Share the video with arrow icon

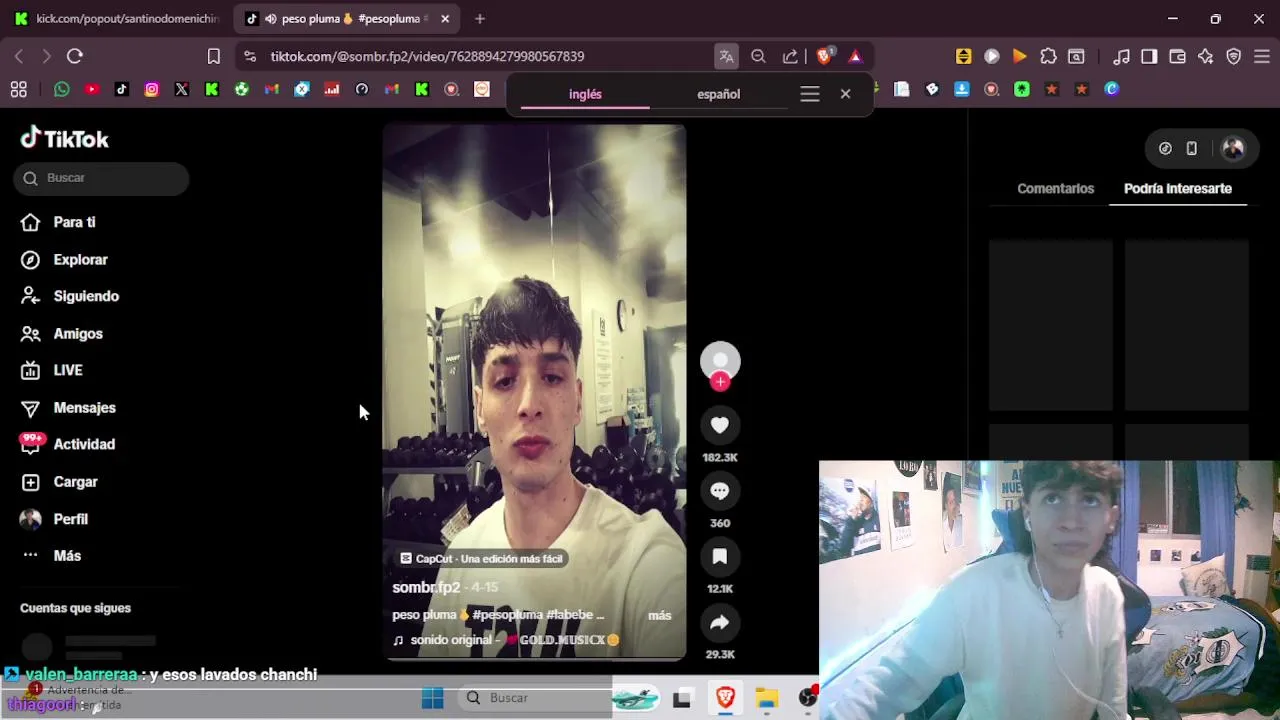(x=720, y=623)
